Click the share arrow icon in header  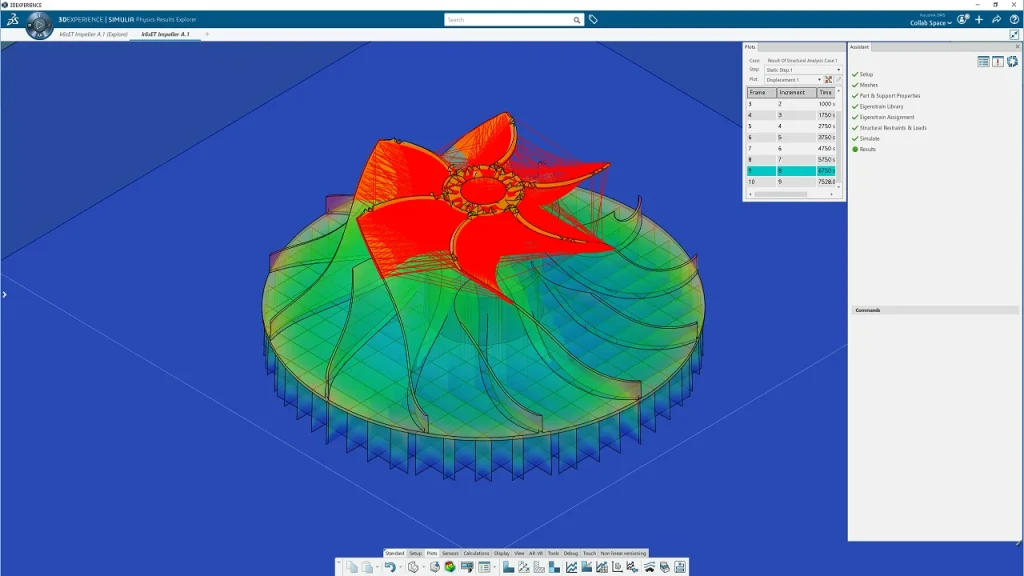(x=996, y=19)
